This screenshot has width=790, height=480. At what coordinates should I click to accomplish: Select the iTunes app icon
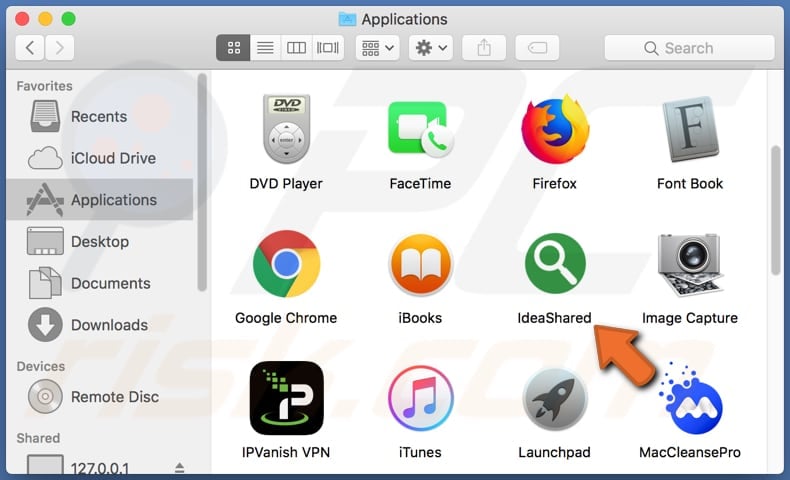pos(420,398)
